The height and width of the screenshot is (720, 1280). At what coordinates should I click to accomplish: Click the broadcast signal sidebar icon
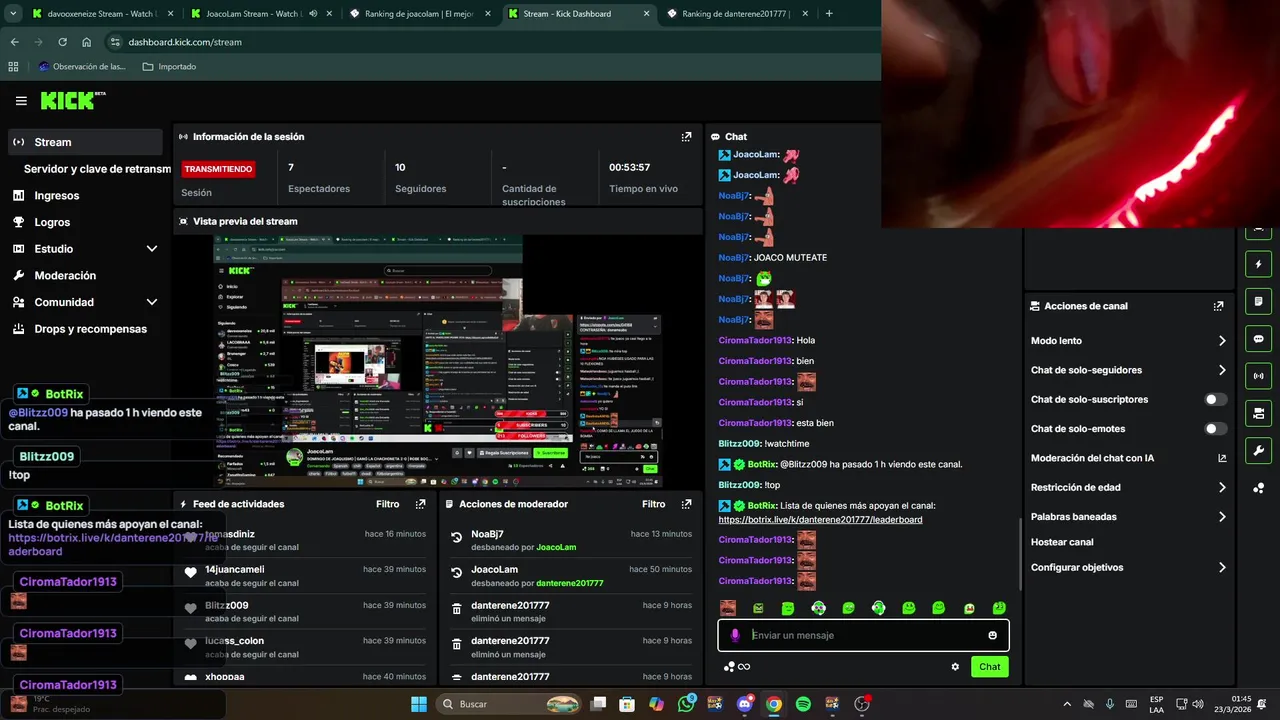click(1258, 376)
